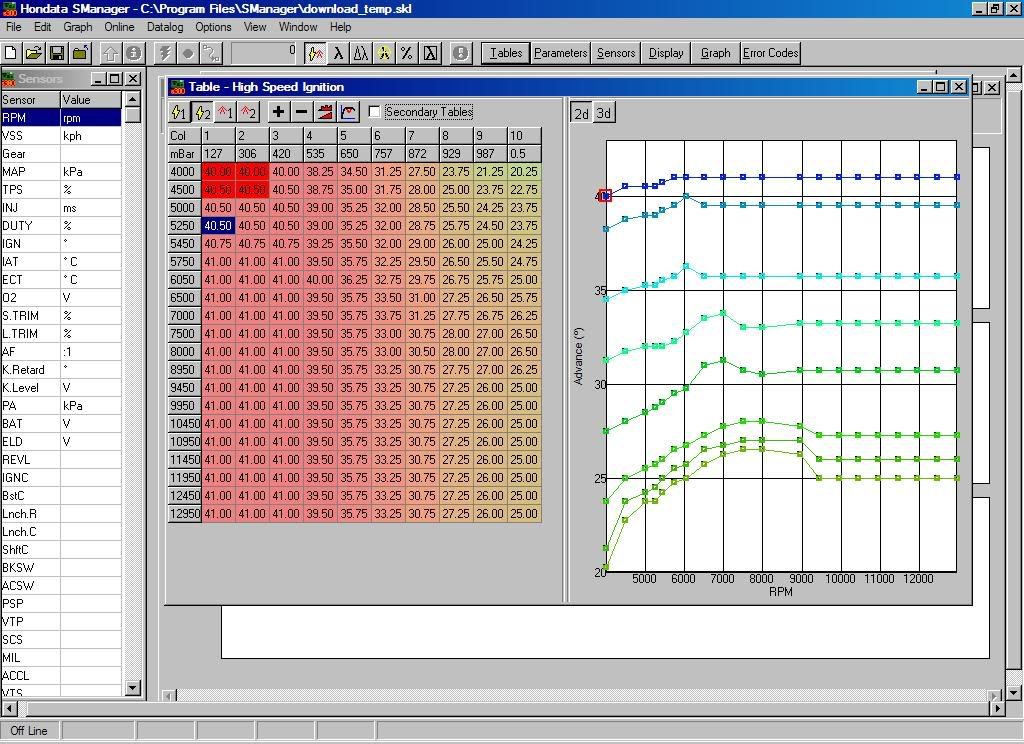Viewport: 1024px width, 744px height.
Task: Select the lambda icon in the main toolbar
Action: click(x=339, y=53)
